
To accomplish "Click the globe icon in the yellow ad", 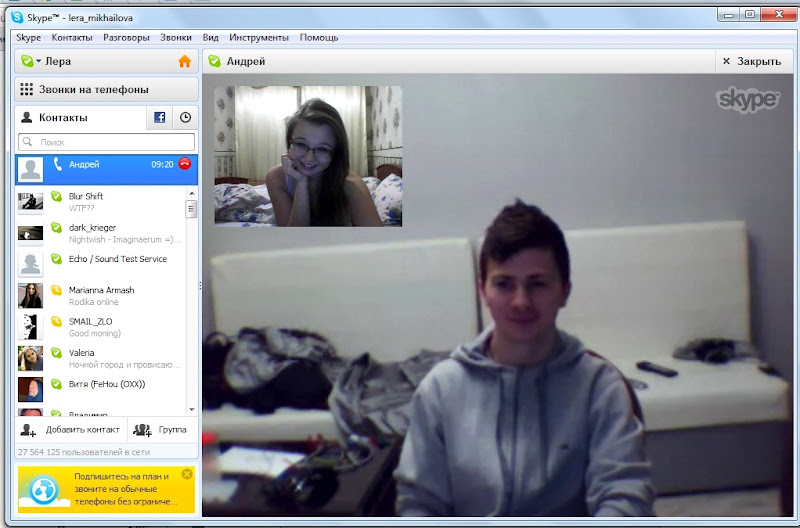I will [x=43, y=490].
